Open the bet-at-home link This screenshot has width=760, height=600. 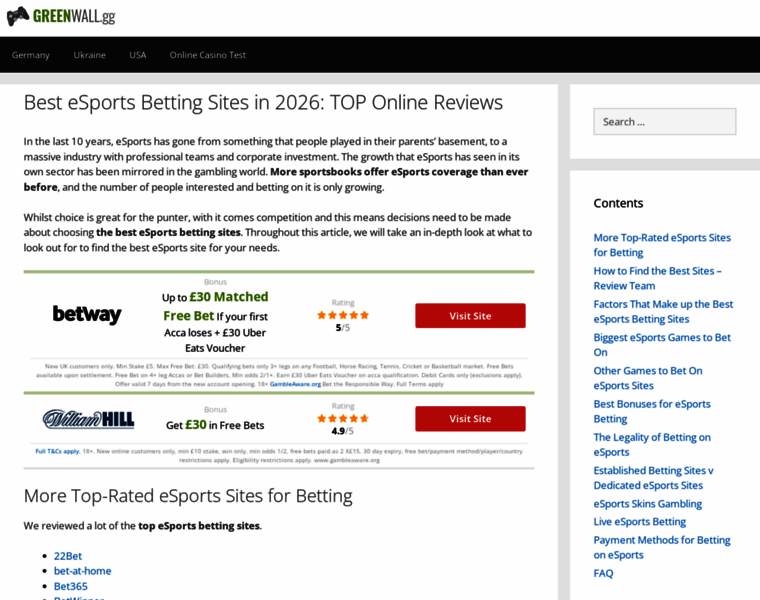(82, 571)
